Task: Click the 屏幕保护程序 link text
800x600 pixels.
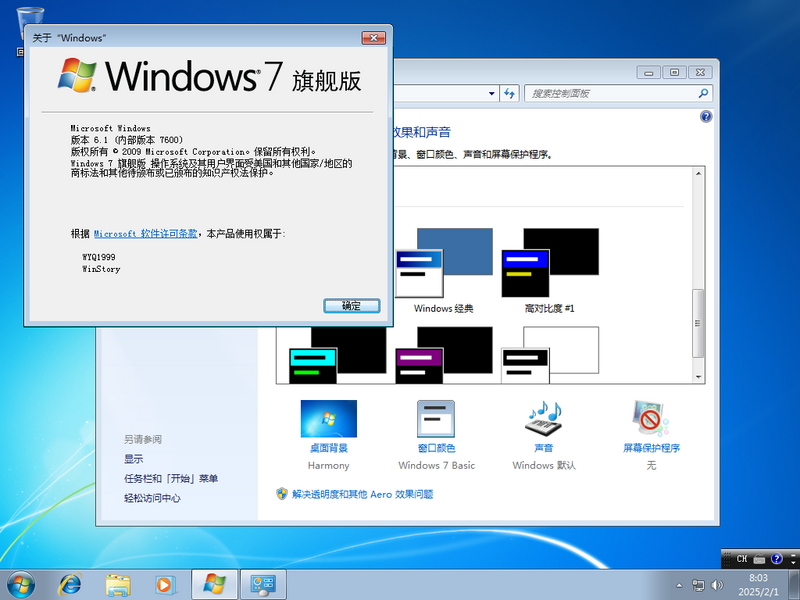Action: pos(651,448)
